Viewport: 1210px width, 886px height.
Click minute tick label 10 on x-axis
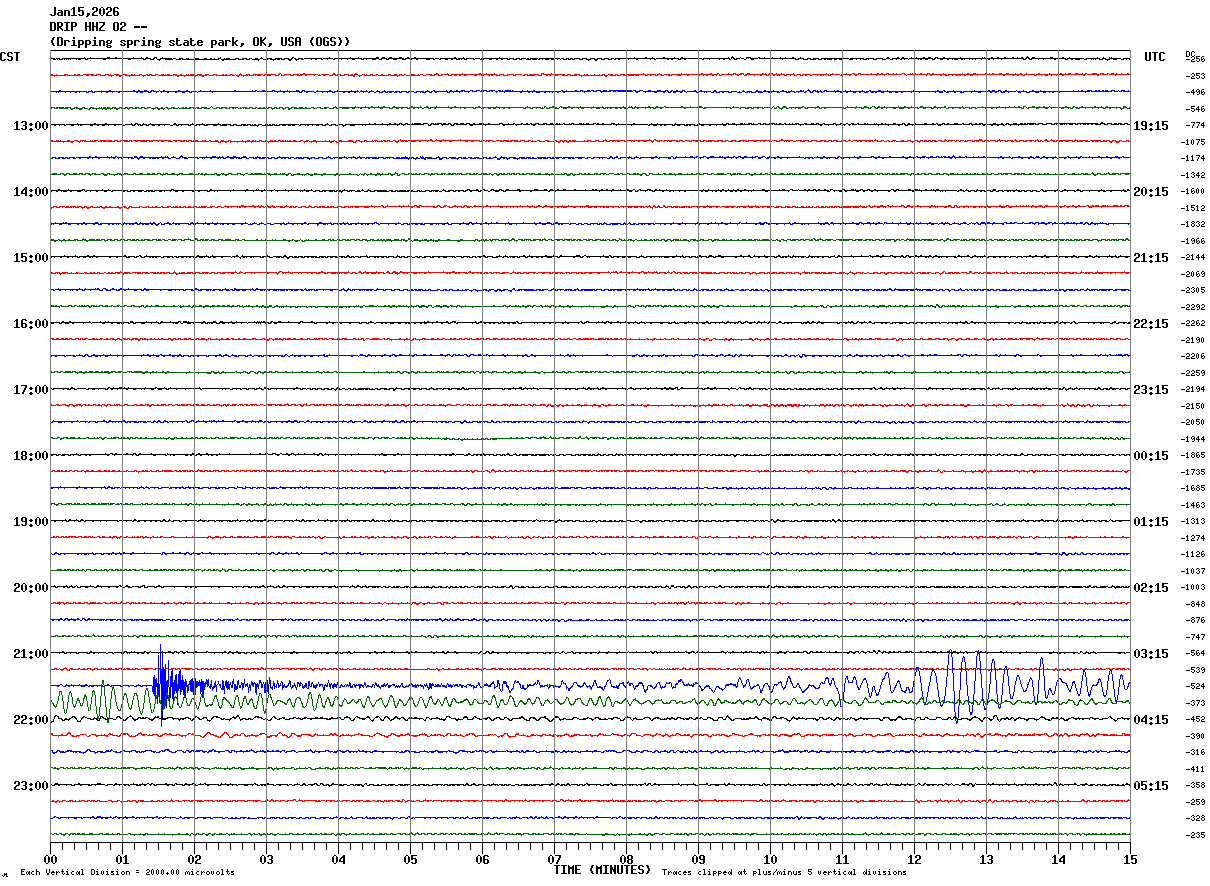coord(770,859)
